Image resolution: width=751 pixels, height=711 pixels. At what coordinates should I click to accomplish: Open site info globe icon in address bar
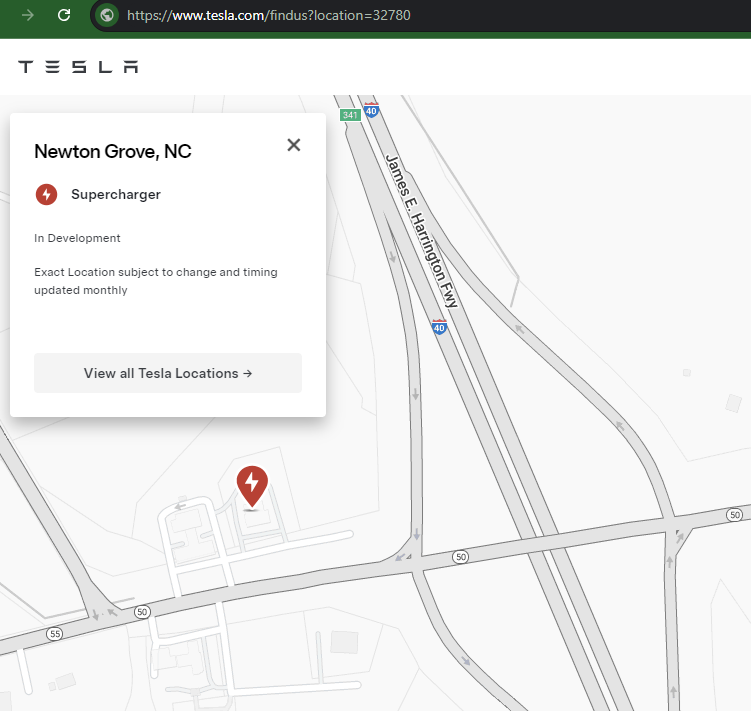[107, 15]
